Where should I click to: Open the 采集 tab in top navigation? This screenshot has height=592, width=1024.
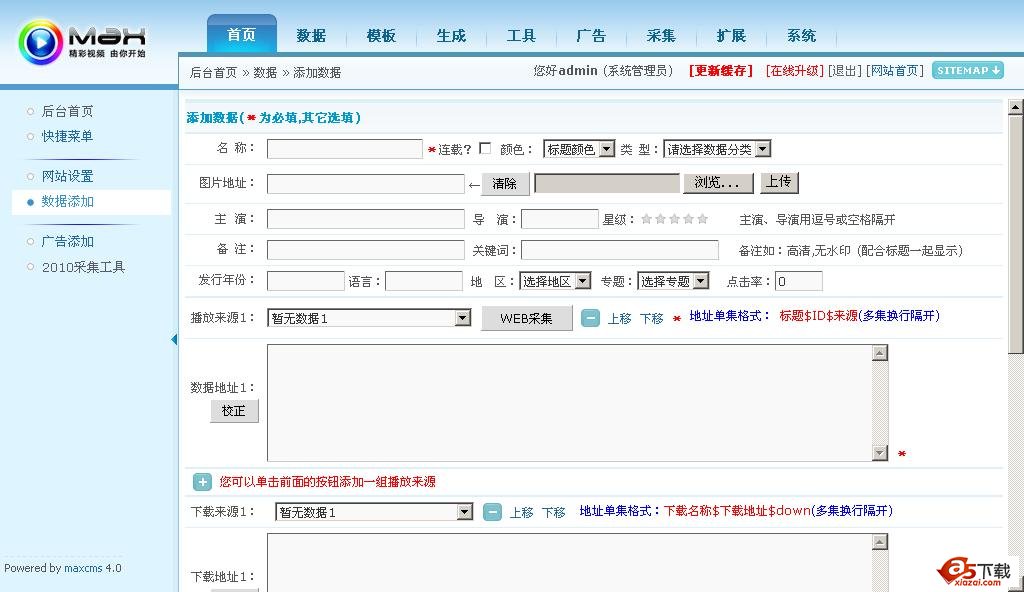(661, 36)
